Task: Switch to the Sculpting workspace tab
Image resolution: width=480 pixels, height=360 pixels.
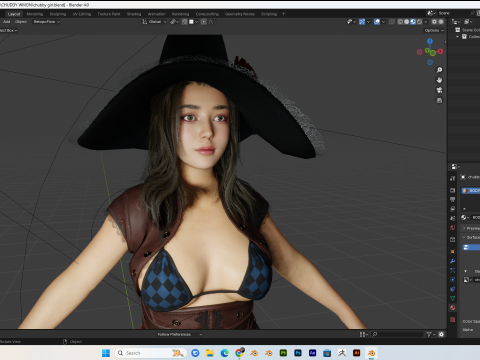Action: pos(58,14)
